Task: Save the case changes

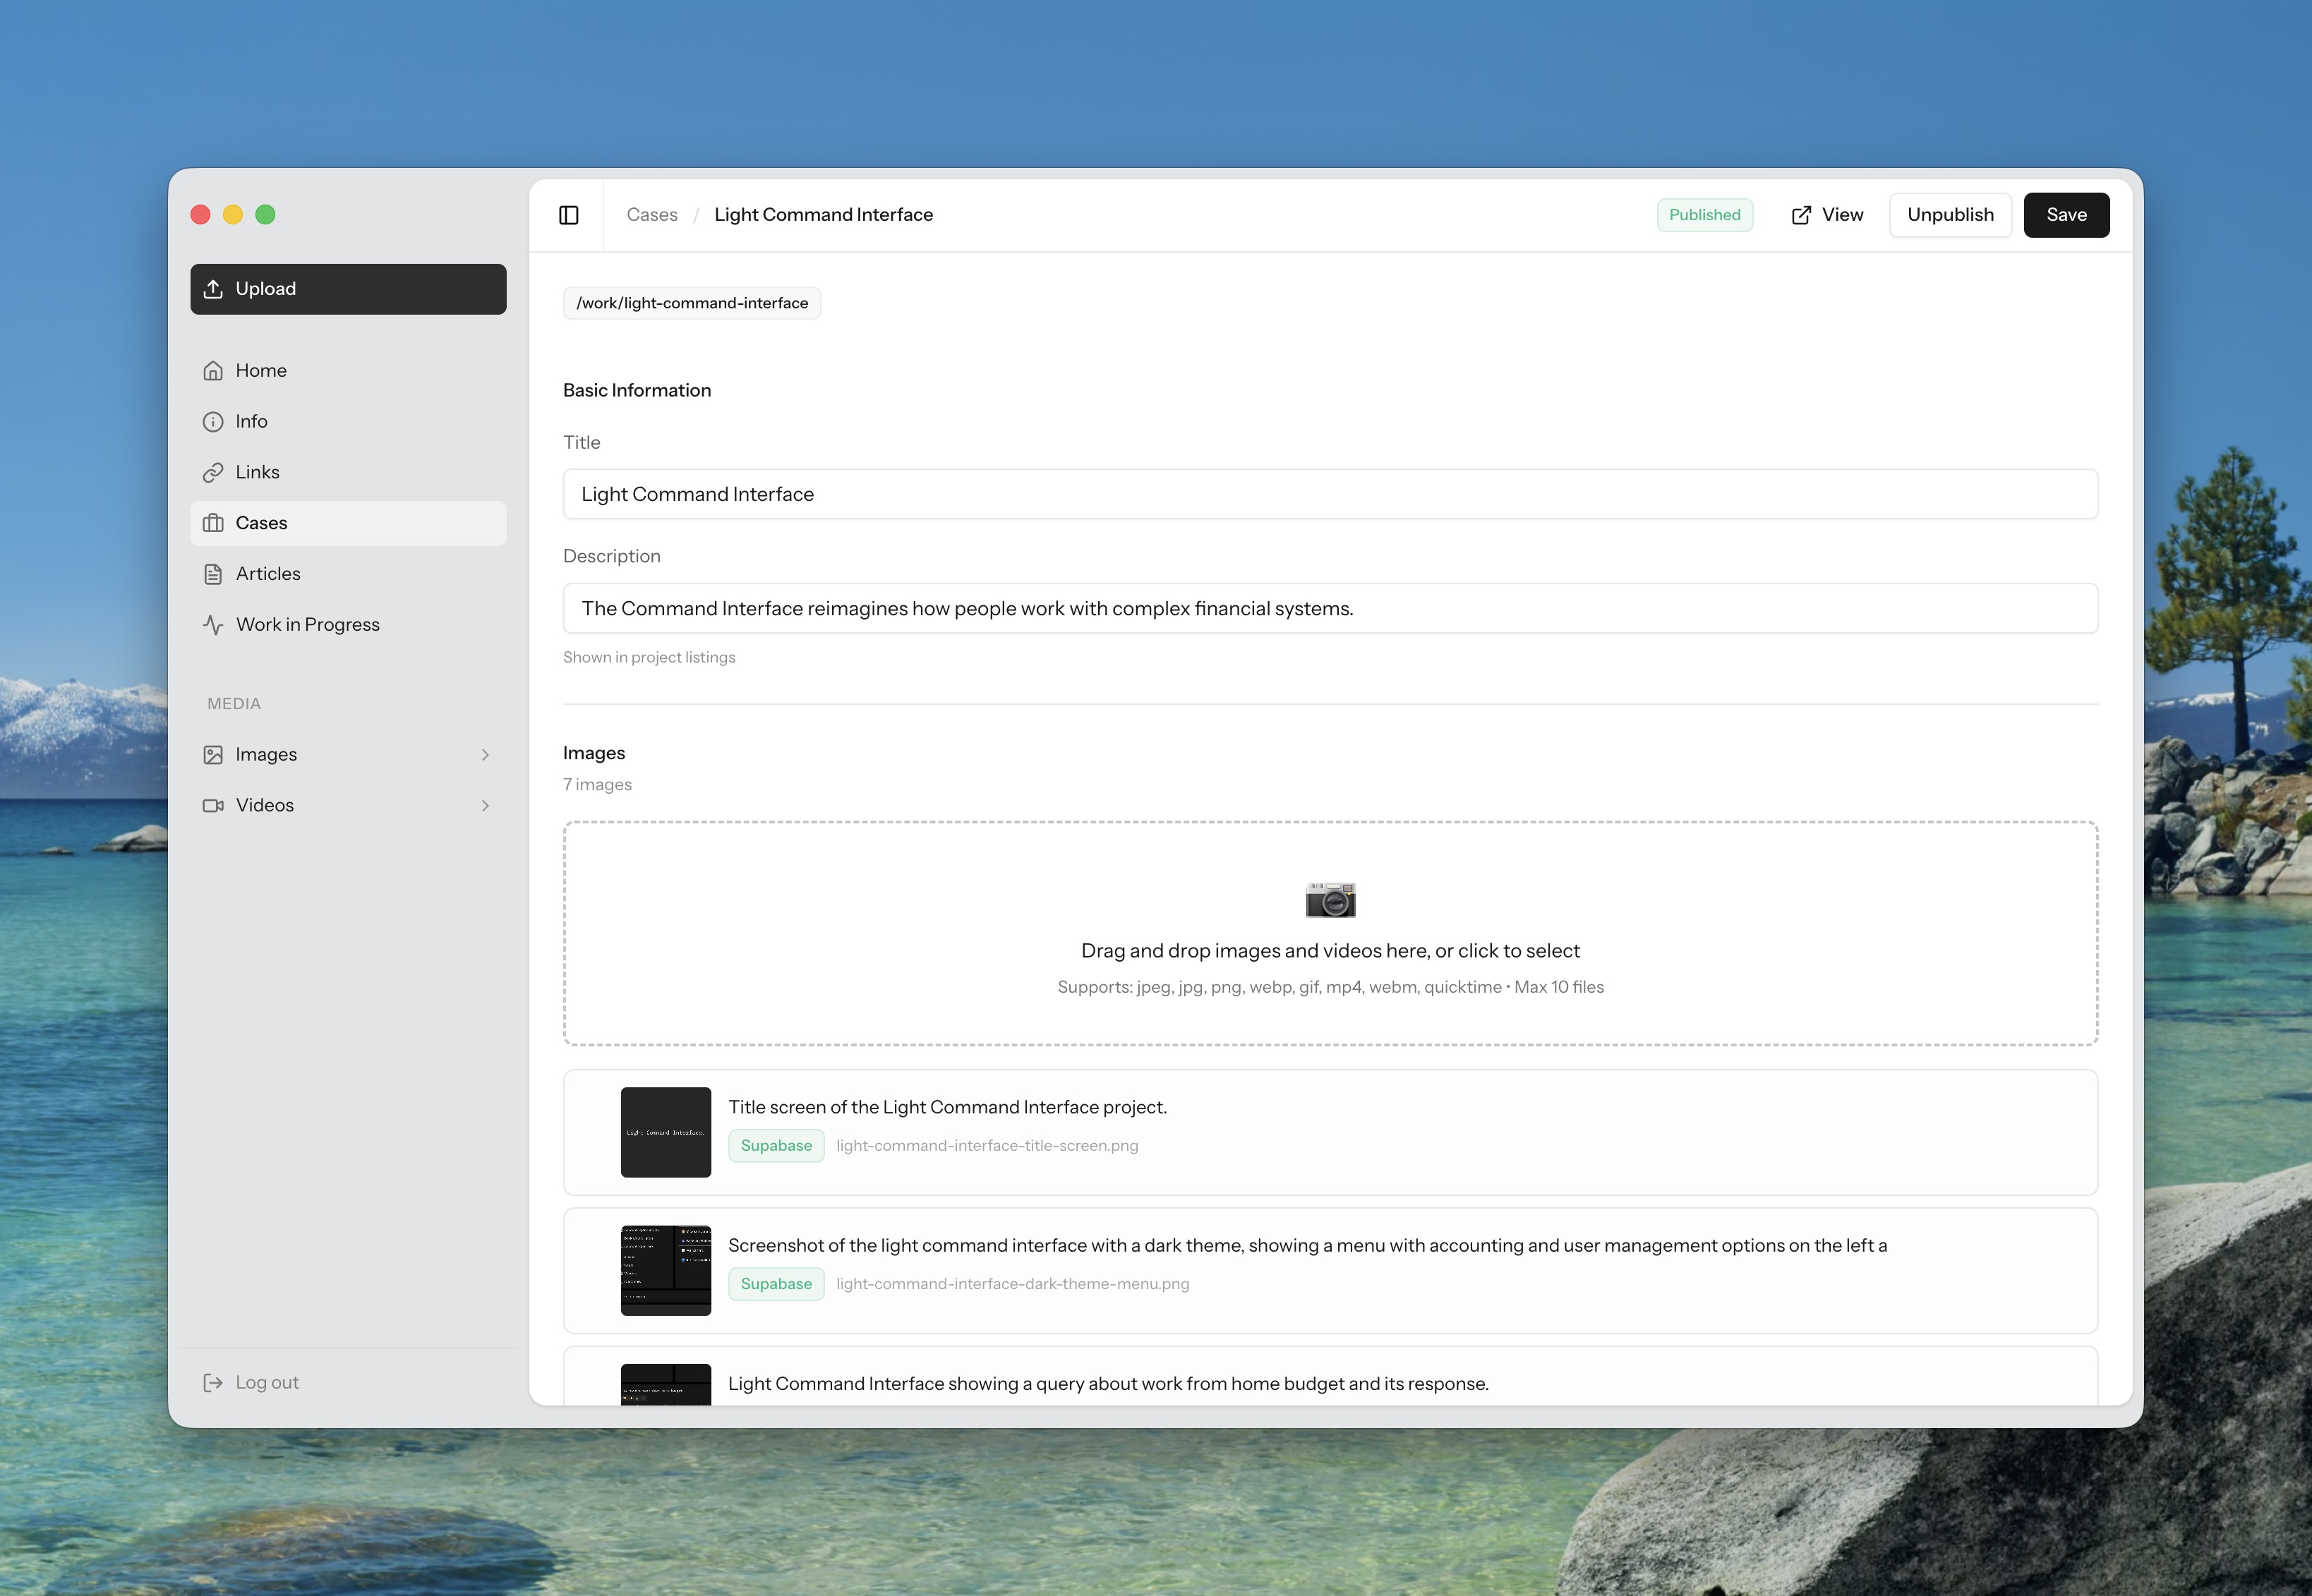Action: click(2065, 215)
